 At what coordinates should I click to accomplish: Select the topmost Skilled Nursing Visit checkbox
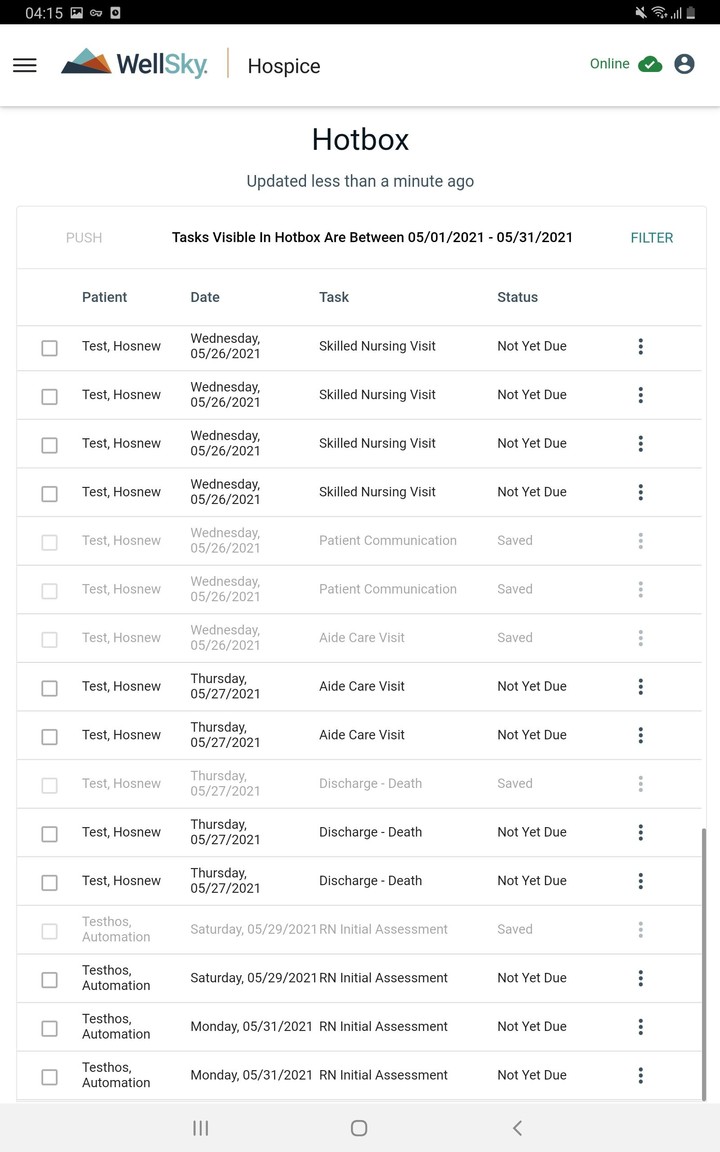49,348
